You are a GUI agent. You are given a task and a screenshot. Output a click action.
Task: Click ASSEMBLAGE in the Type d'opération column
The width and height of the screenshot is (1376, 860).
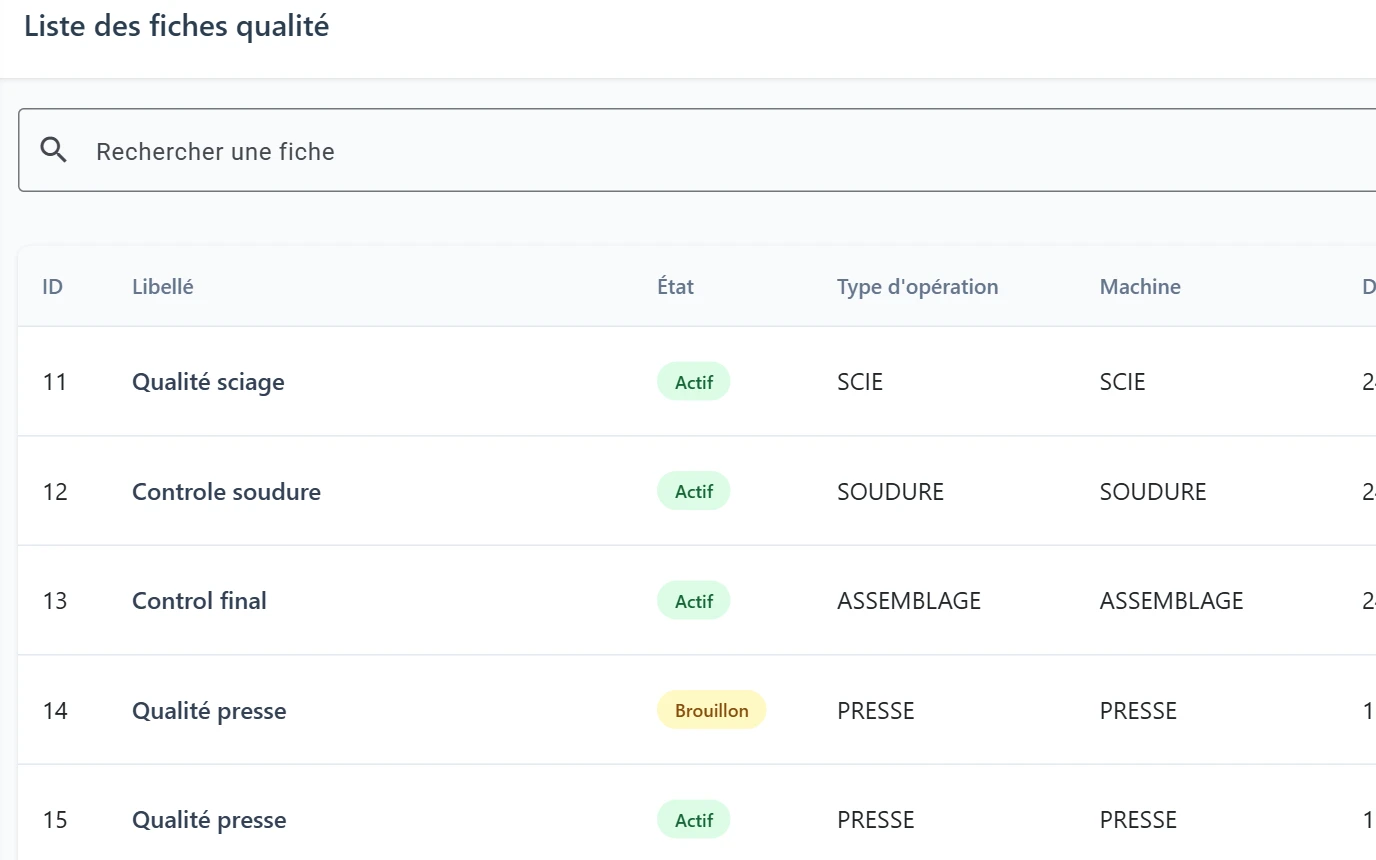(x=909, y=601)
